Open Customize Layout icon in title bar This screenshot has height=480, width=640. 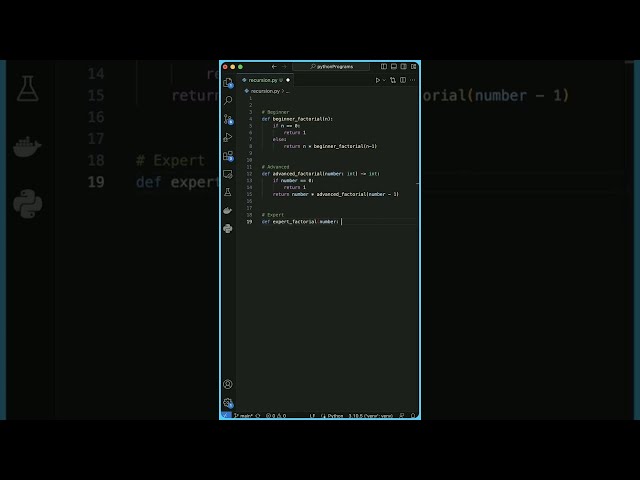click(413, 67)
